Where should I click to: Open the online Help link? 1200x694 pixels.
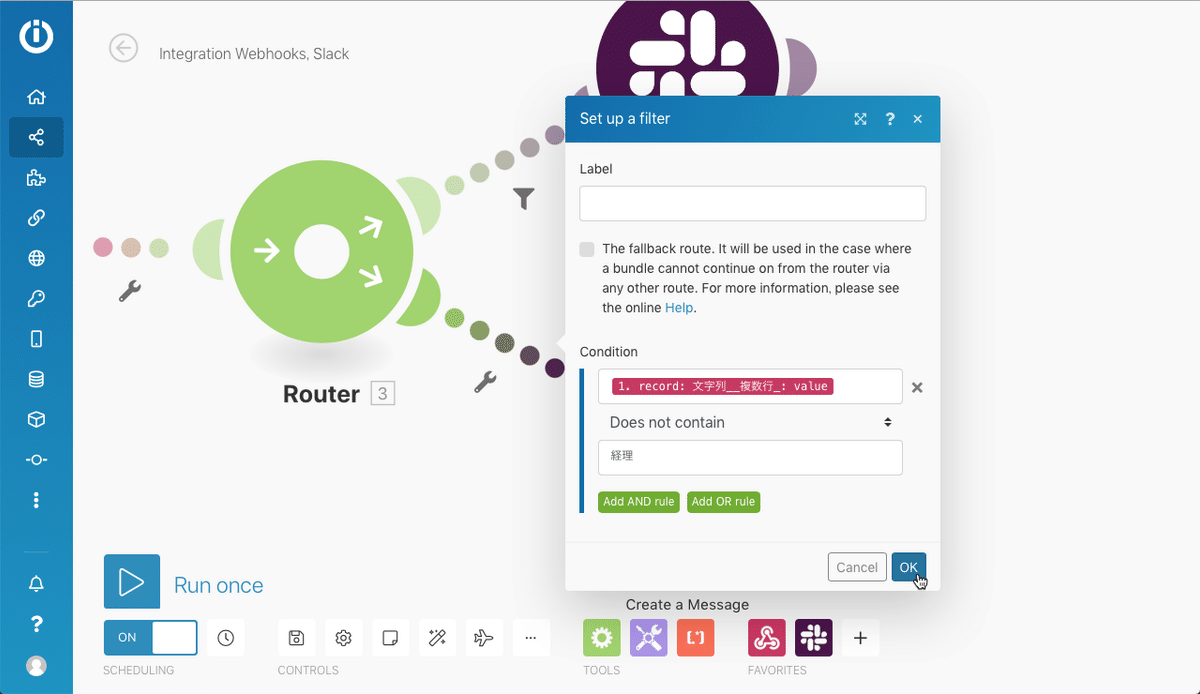[679, 308]
